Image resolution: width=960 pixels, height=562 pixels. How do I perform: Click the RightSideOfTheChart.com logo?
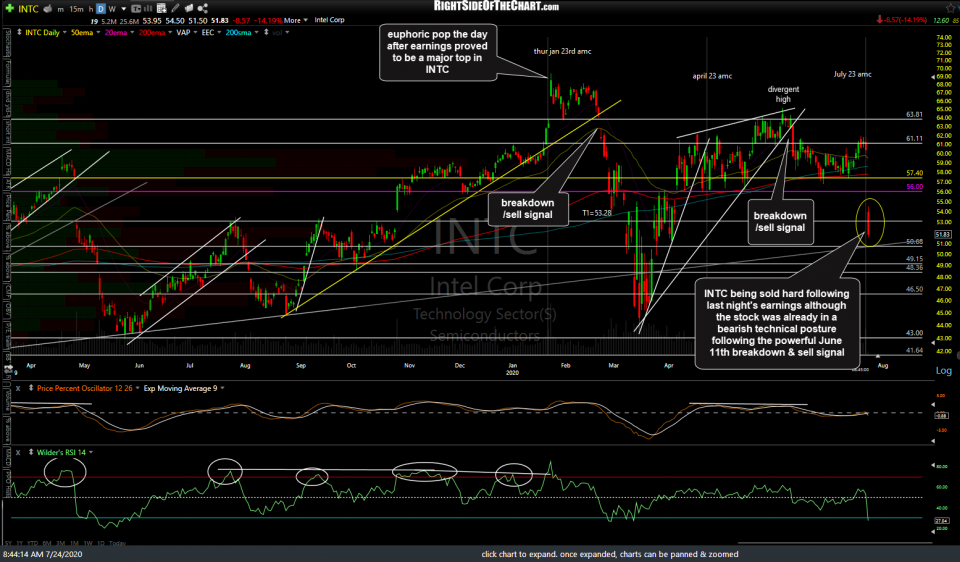coord(496,6)
